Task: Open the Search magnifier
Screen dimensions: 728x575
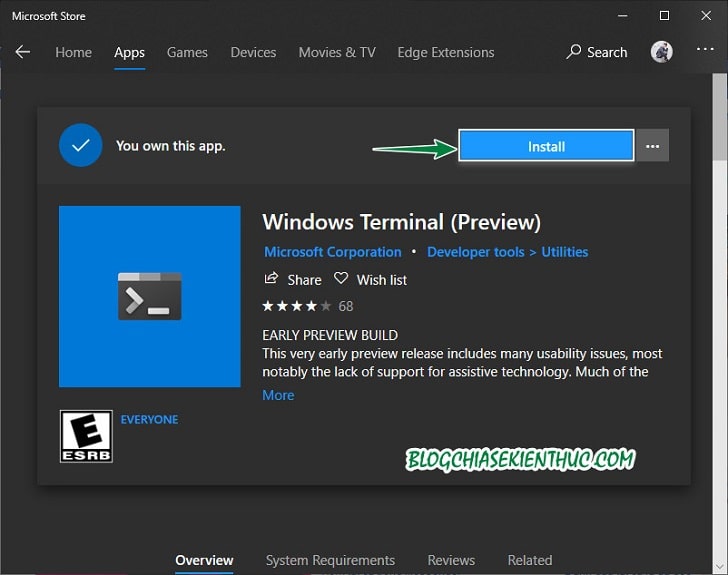Action: tap(574, 52)
